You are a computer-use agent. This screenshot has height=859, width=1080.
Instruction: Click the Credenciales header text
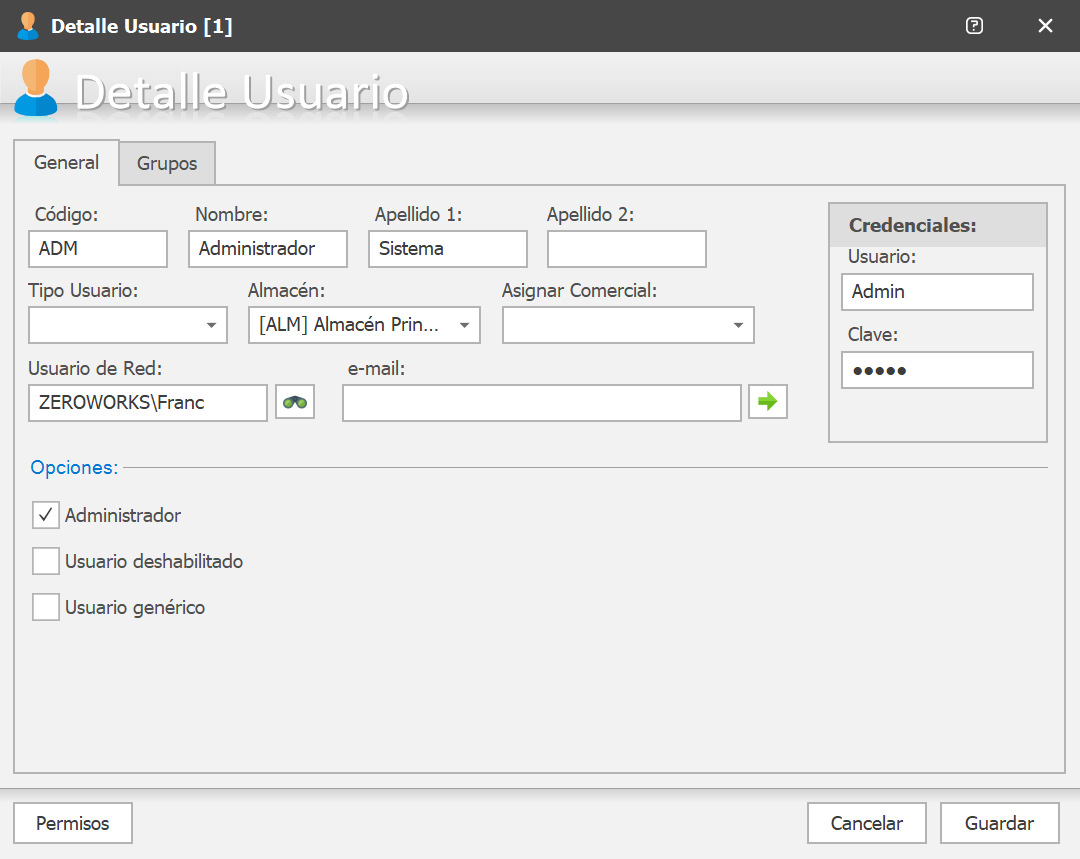coord(913,225)
